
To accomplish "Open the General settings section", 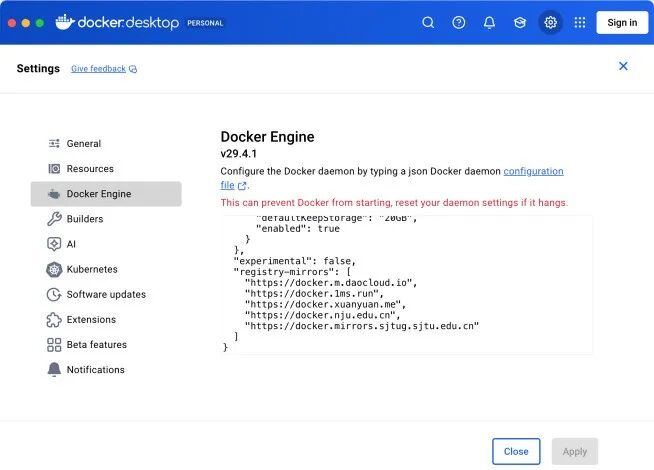I will (83, 143).
